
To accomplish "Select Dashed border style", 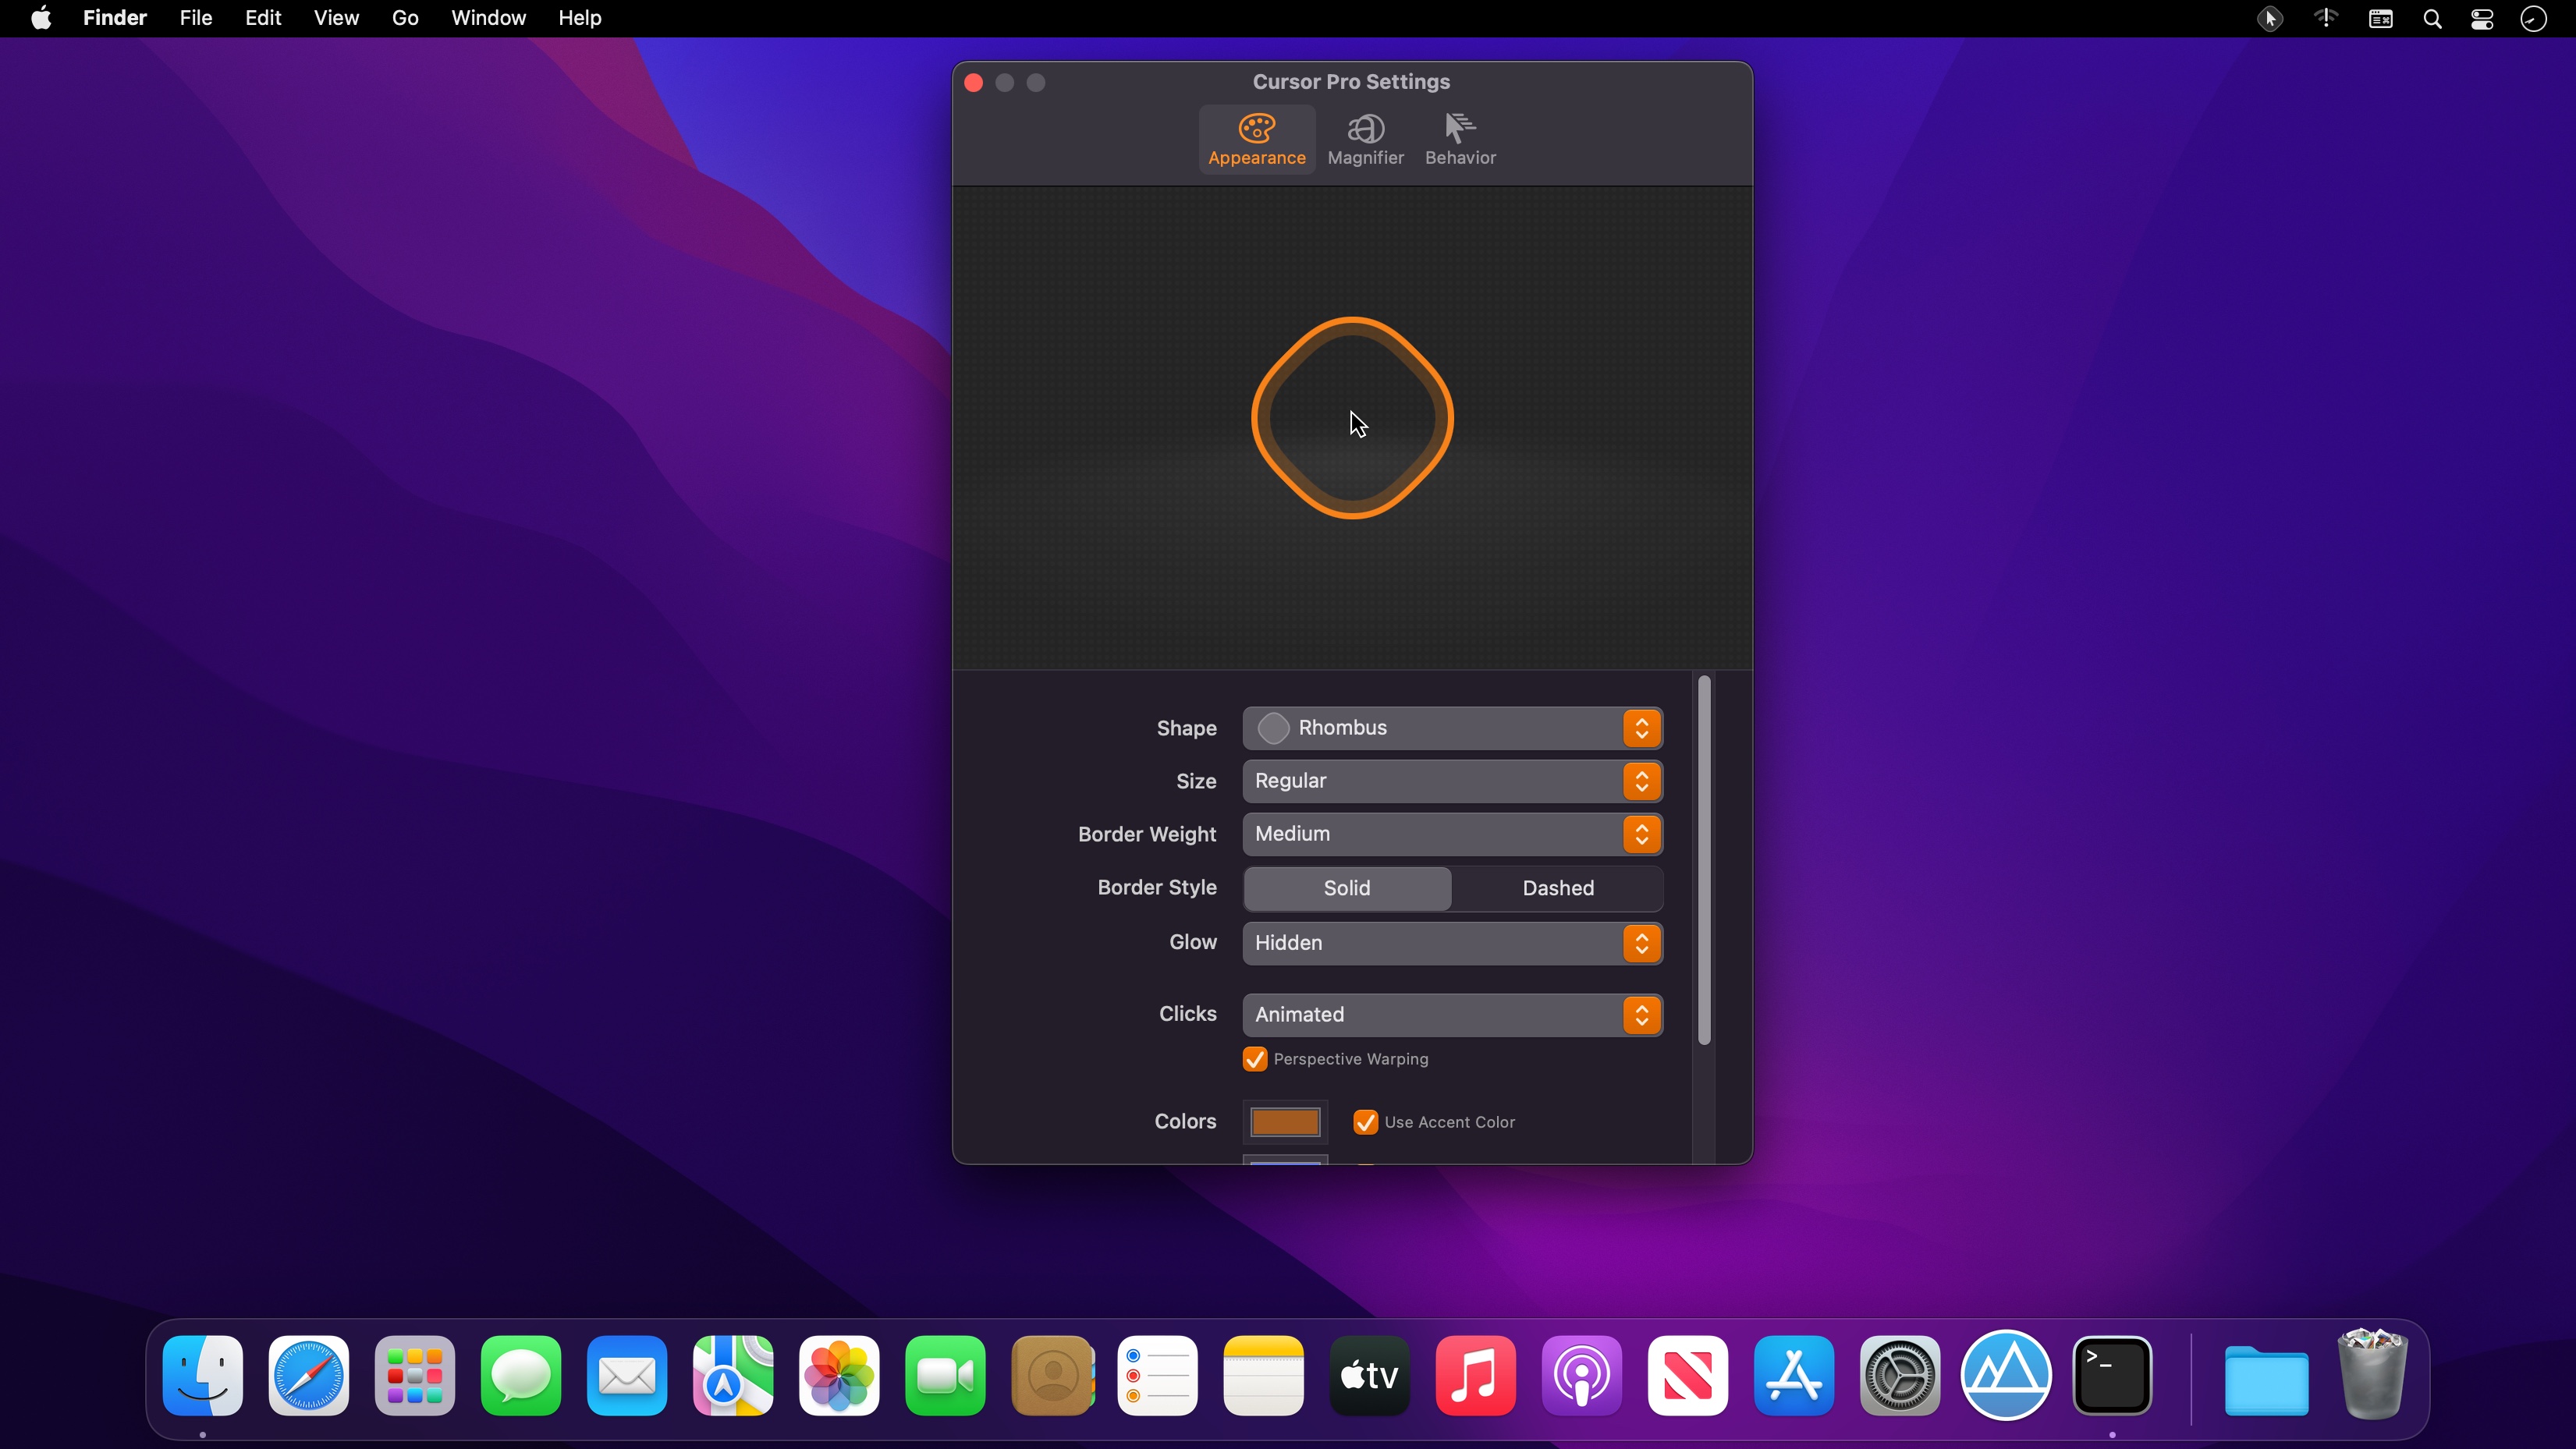I will tap(1557, 888).
